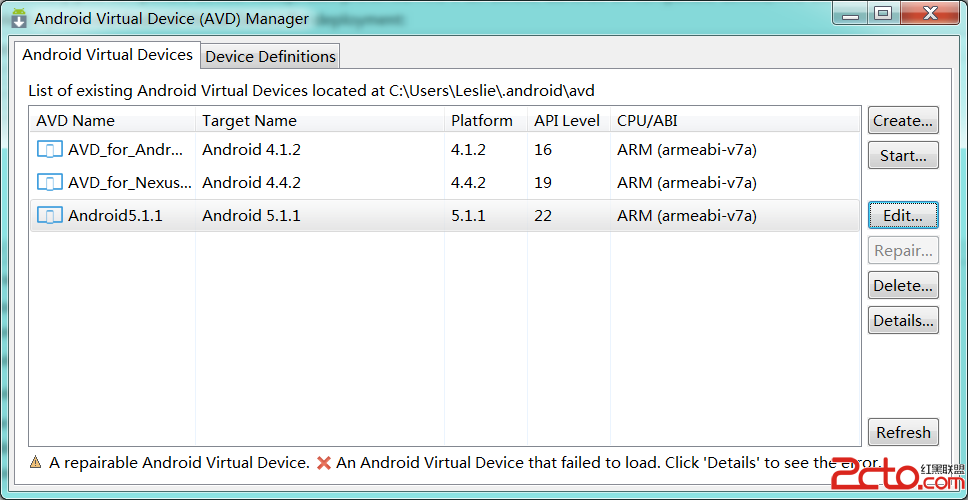Delete the selected AVD
This screenshot has width=968, height=500.
(903, 285)
